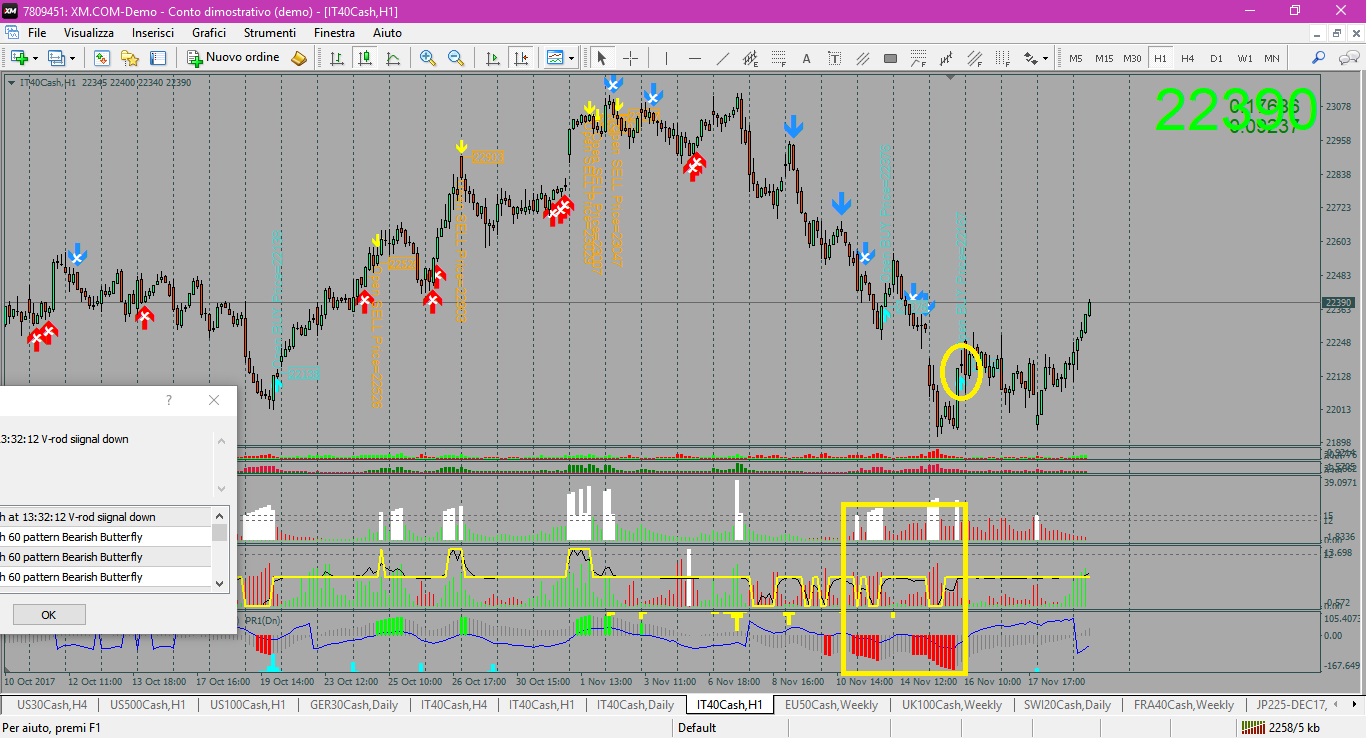Image resolution: width=1366 pixels, height=738 pixels.
Task: Expand the IT40Cash,H1 chart header triangle
Action: 11,82
